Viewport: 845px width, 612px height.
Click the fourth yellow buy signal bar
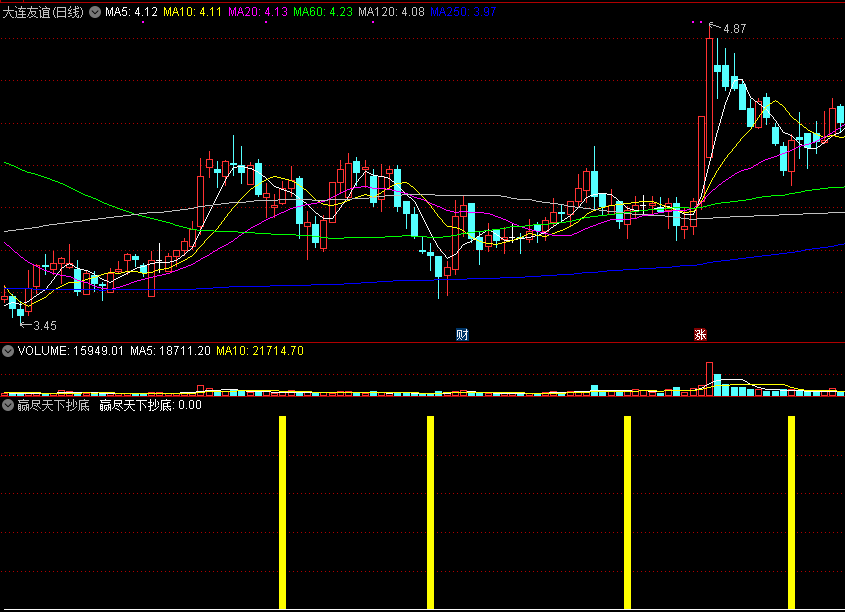click(791, 512)
